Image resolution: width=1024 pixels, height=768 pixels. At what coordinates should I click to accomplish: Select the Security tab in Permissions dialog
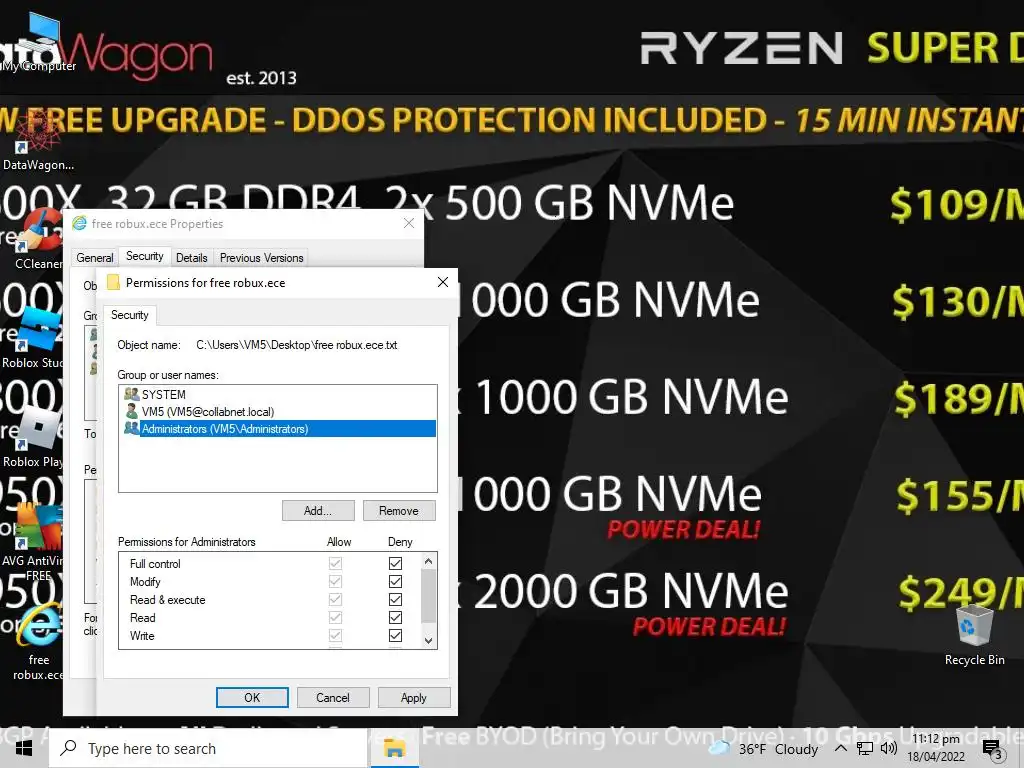point(130,315)
